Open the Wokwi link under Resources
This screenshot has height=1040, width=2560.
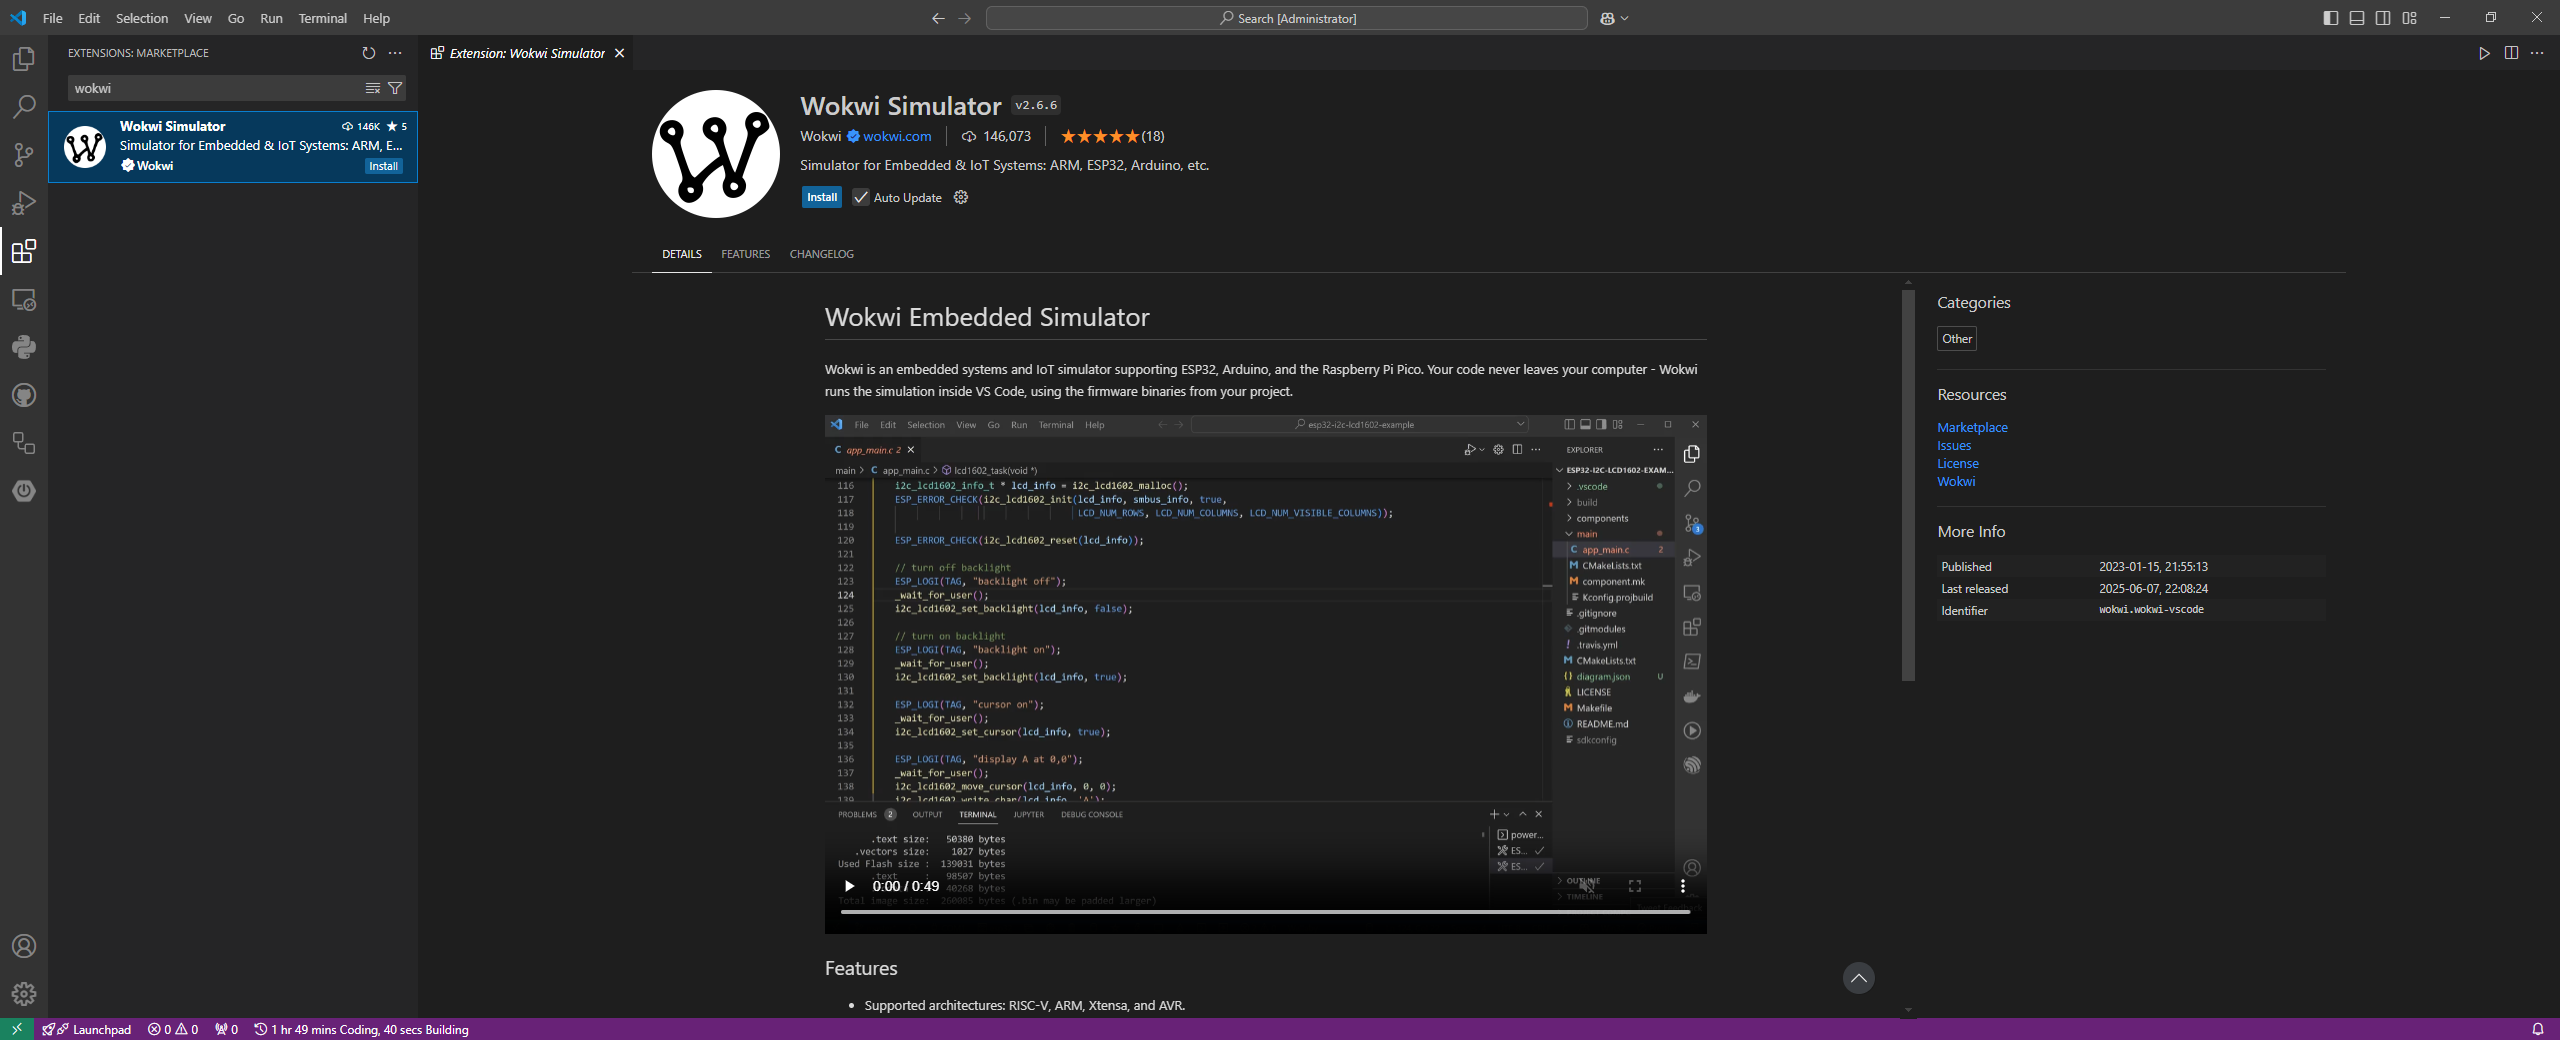(1956, 481)
